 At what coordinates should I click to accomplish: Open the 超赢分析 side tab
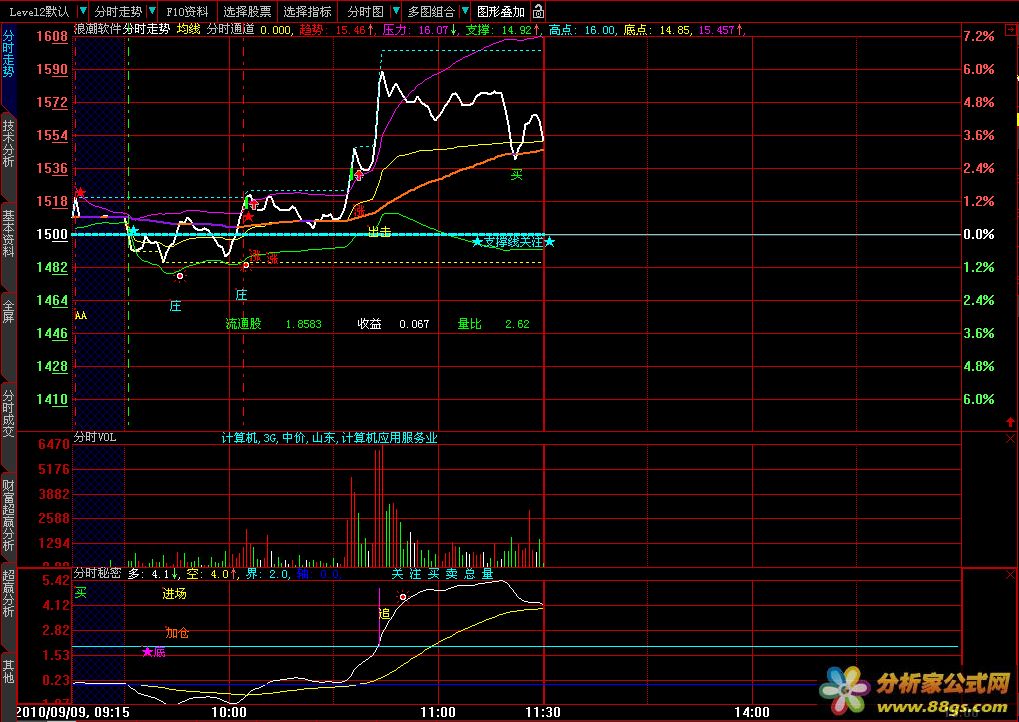point(8,593)
